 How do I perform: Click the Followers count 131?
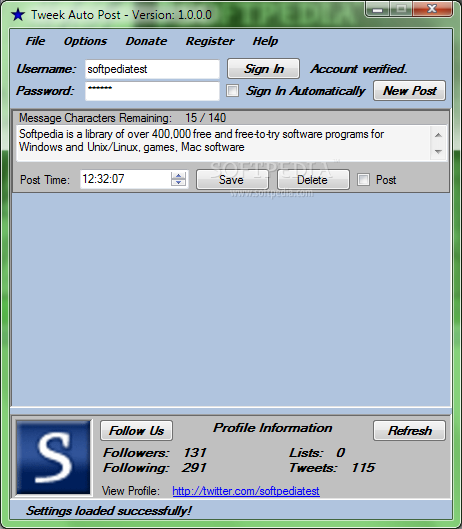coord(195,453)
